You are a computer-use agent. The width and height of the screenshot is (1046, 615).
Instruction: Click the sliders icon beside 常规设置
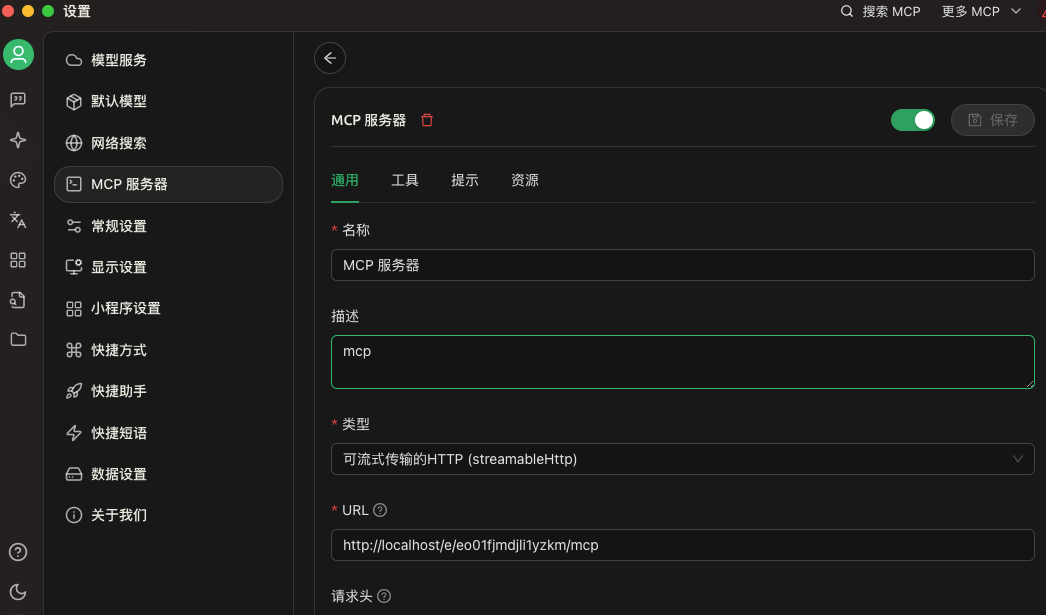tap(74, 226)
